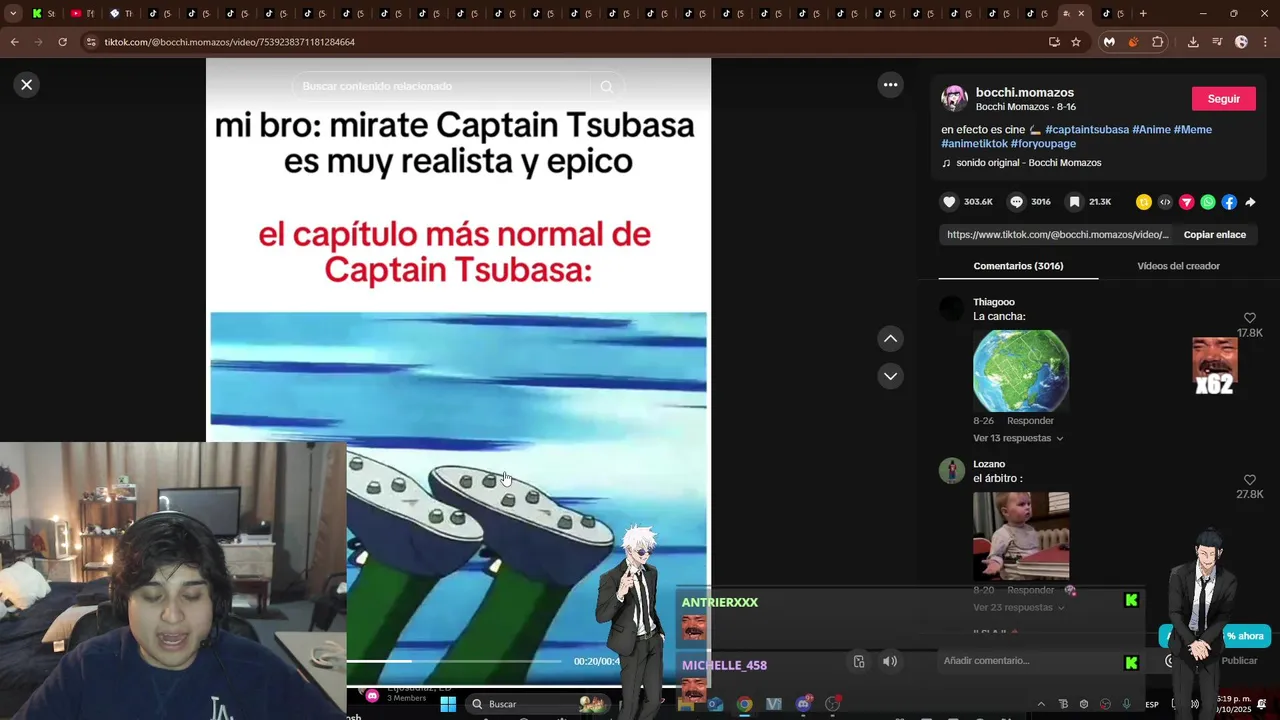1280x720 pixels.
Task: Like Thiagooo's comment heart
Action: (x=1249, y=318)
